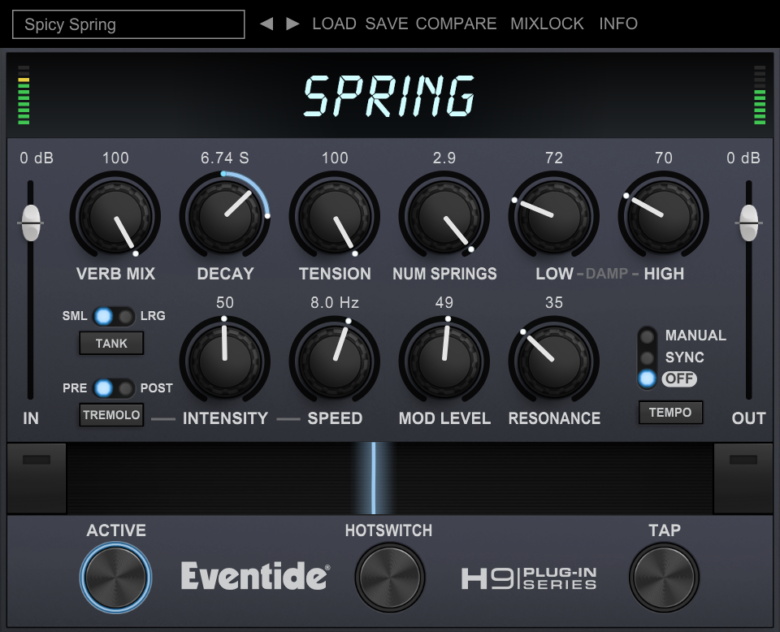
Task: Select OFF tempo mode
Action: pyautogui.click(x=647, y=379)
